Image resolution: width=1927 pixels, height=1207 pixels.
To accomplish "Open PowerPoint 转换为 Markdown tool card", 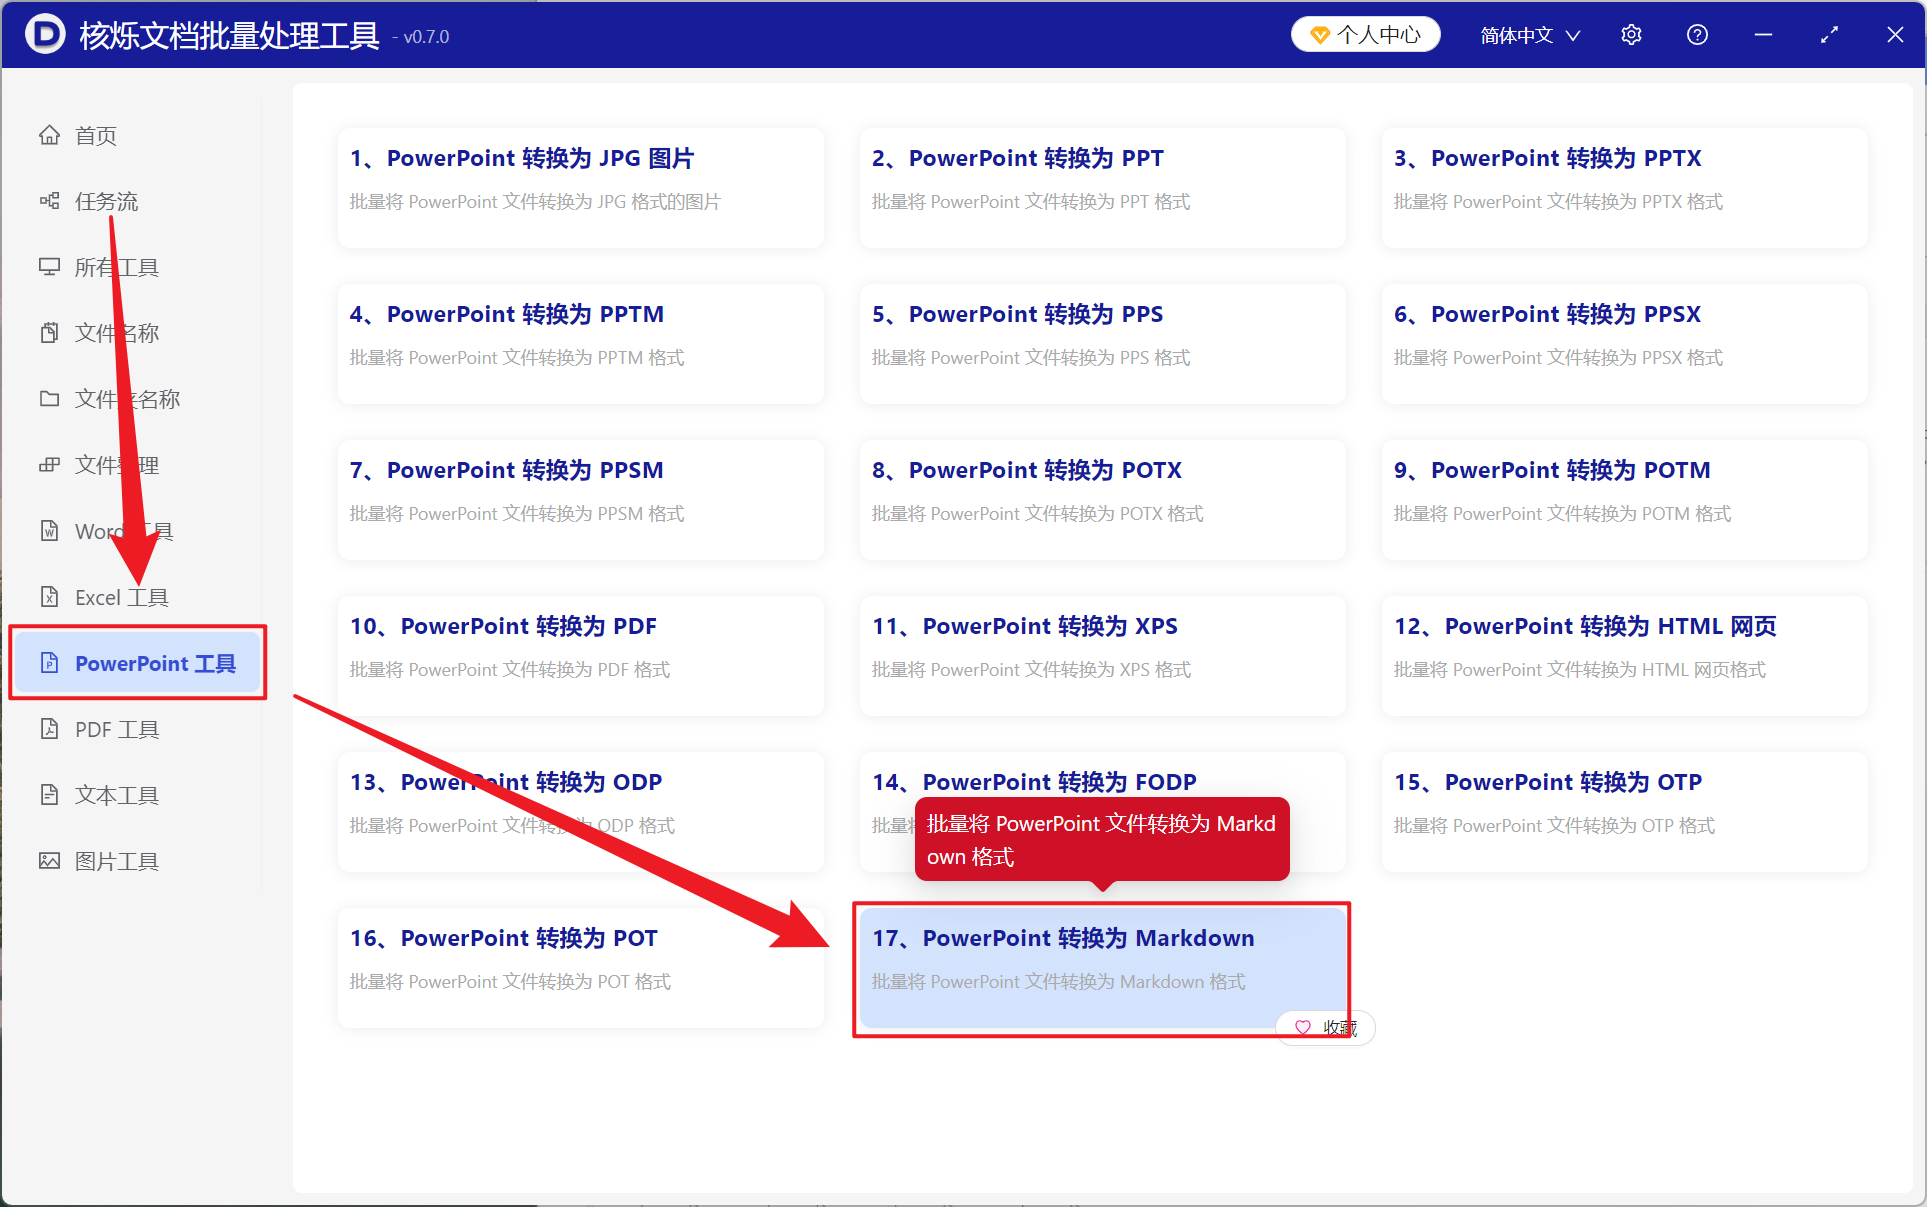I will 1102,968.
